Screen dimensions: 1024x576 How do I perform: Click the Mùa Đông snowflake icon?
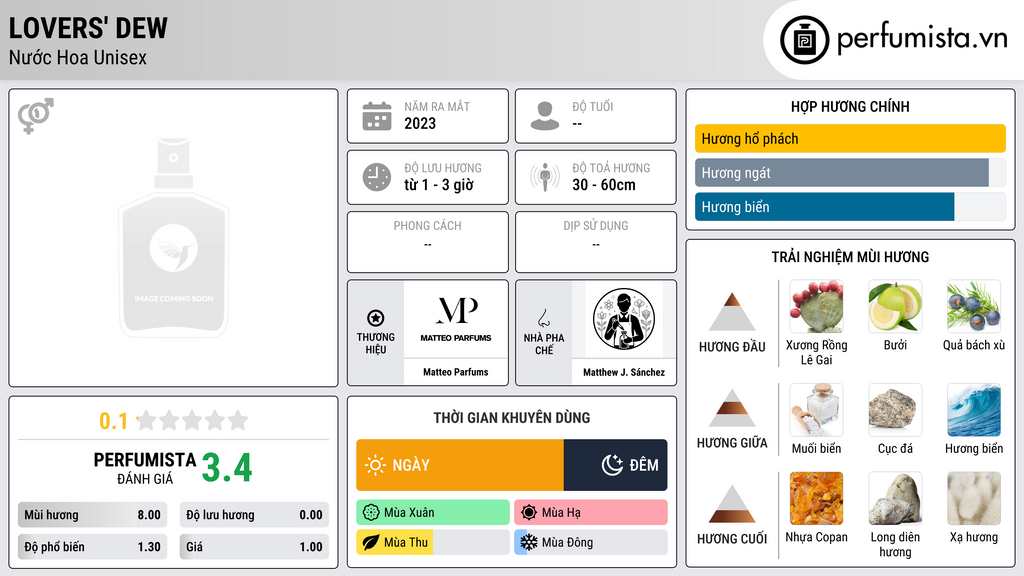pos(529,543)
